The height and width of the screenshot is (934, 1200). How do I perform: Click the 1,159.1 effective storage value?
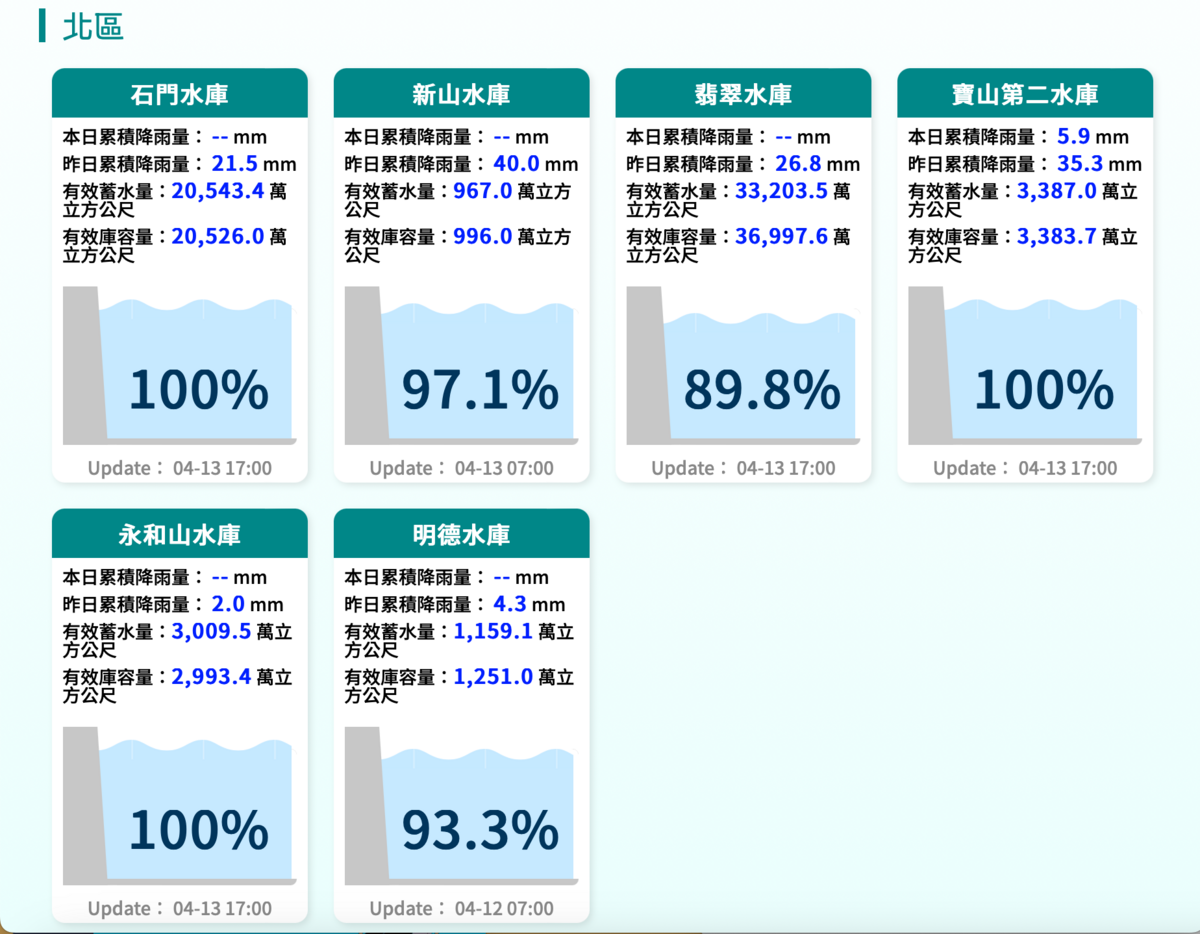pos(494,631)
